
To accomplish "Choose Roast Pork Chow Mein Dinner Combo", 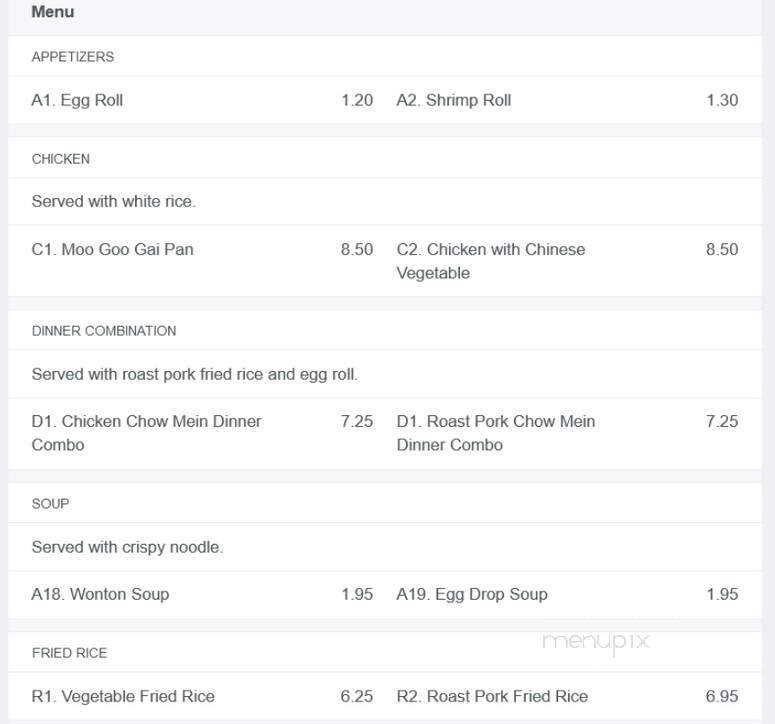I will point(496,433).
